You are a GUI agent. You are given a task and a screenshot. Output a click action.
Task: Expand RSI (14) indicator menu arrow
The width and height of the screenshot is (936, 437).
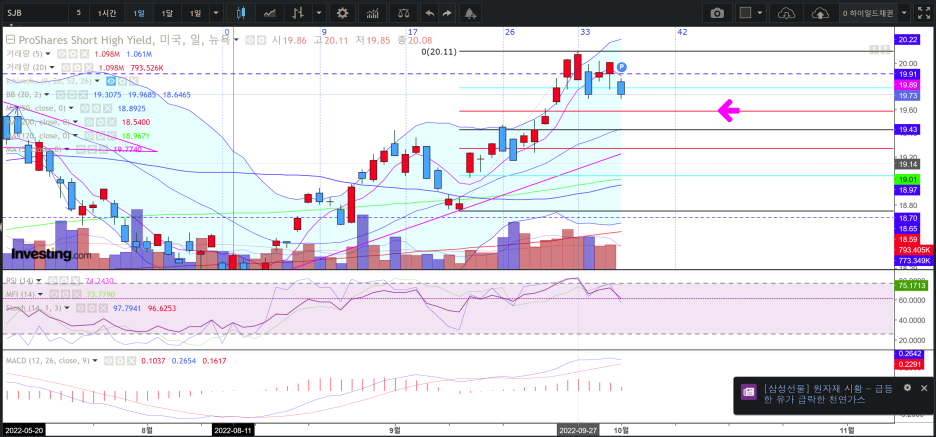pos(39,281)
